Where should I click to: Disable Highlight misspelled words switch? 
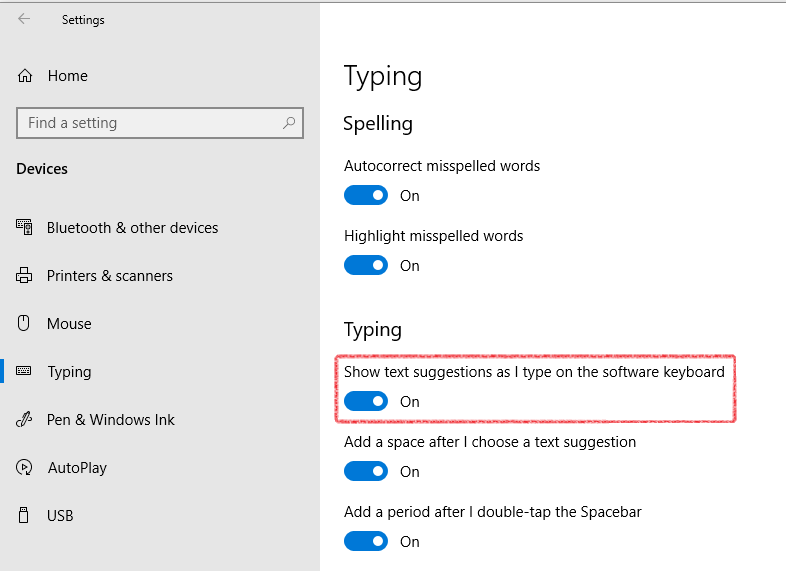pyautogui.click(x=366, y=265)
